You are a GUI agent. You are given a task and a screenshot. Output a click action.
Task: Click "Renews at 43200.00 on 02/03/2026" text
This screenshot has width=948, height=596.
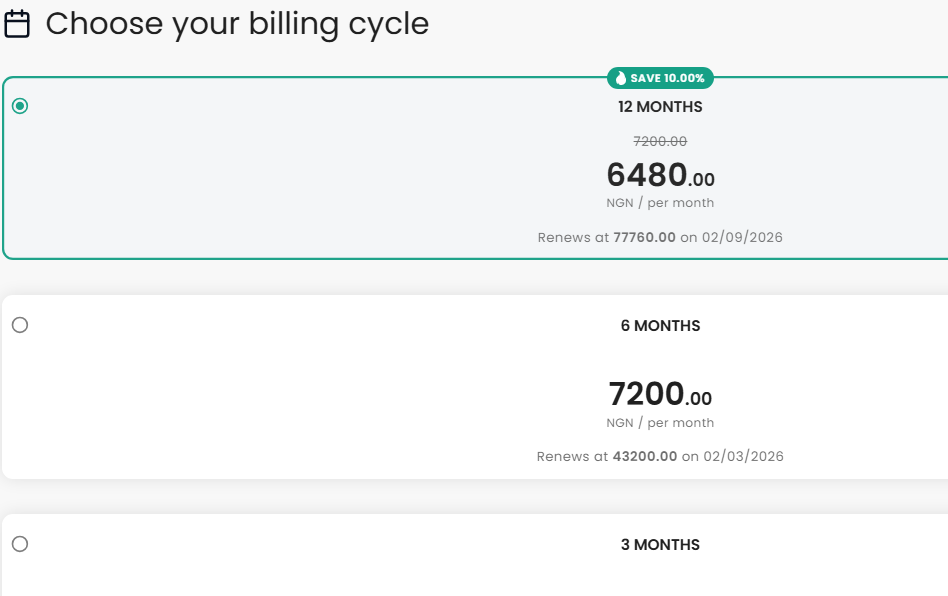pyautogui.click(x=660, y=456)
